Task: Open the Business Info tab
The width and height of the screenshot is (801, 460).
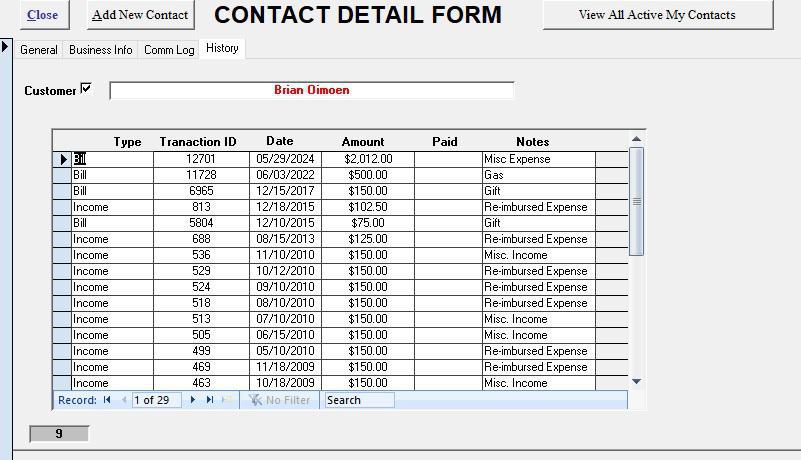Action: [x=100, y=50]
